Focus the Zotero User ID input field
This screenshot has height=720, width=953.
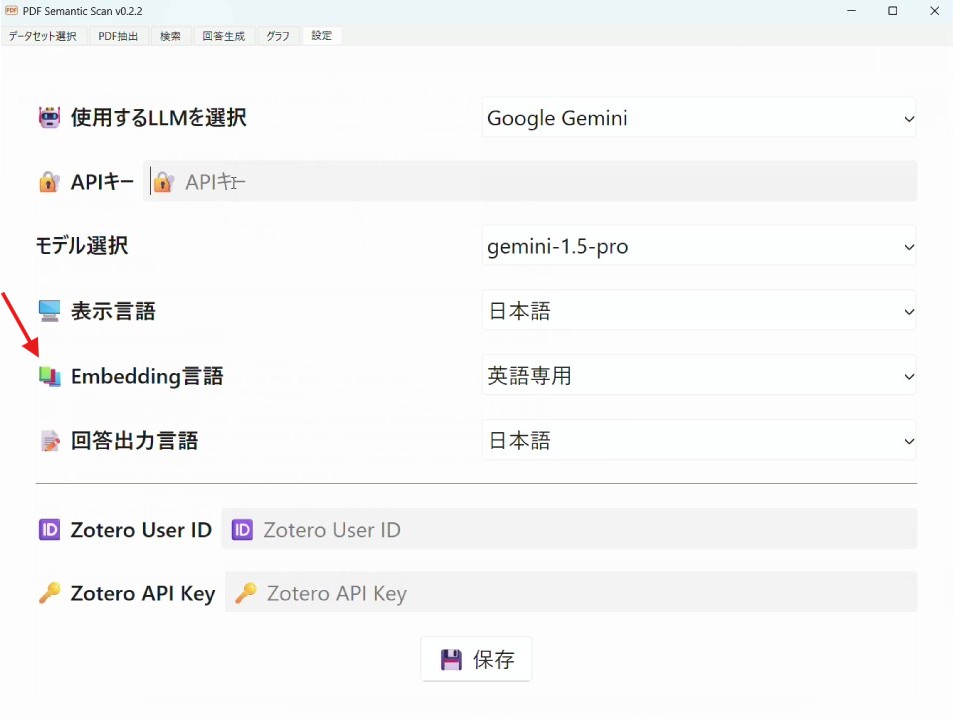569,529
